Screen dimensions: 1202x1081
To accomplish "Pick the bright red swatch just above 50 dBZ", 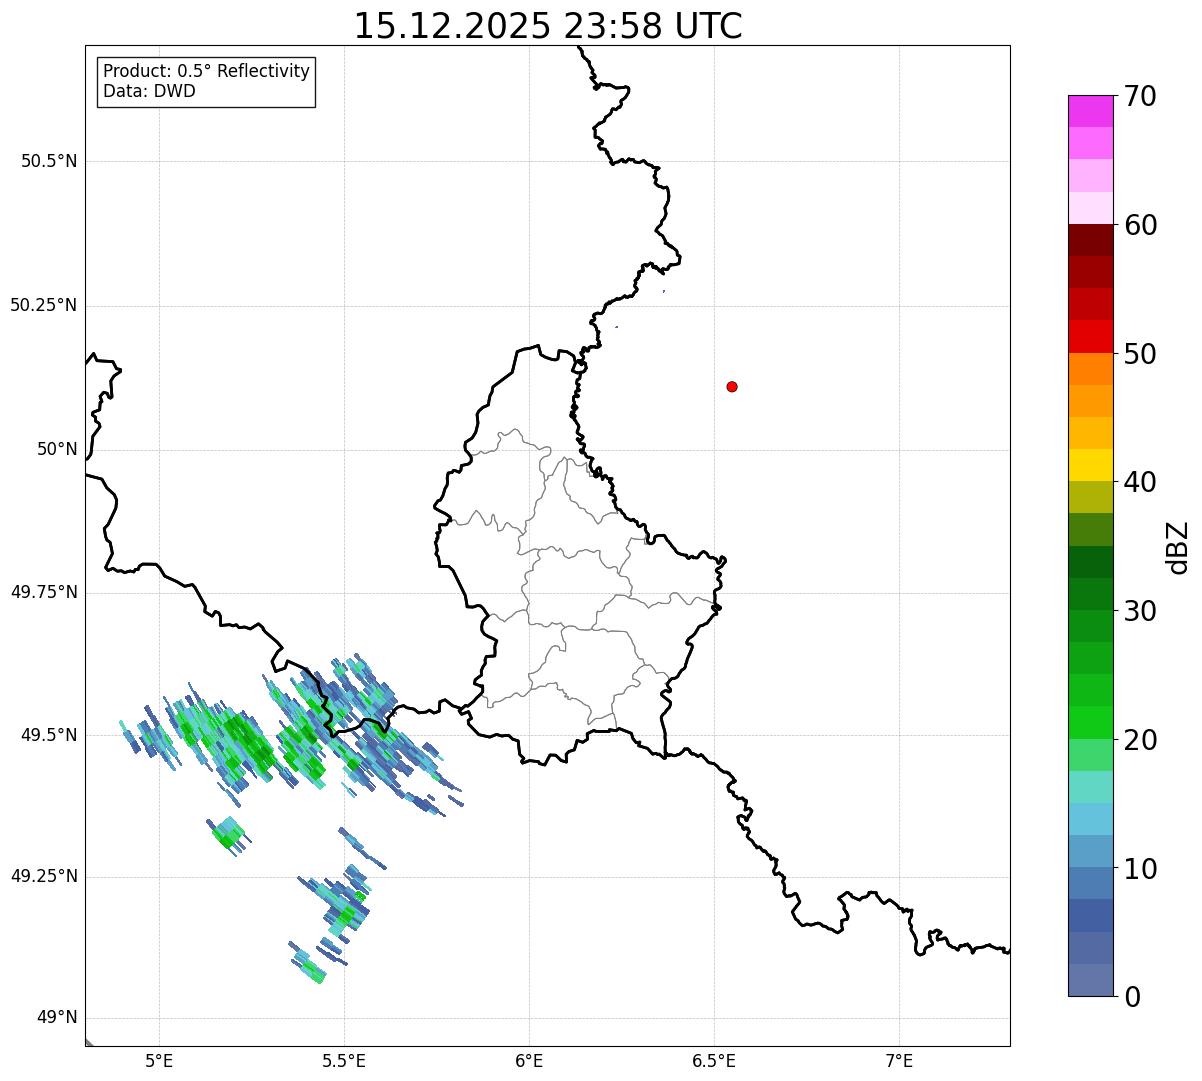I will (1091, 337).
